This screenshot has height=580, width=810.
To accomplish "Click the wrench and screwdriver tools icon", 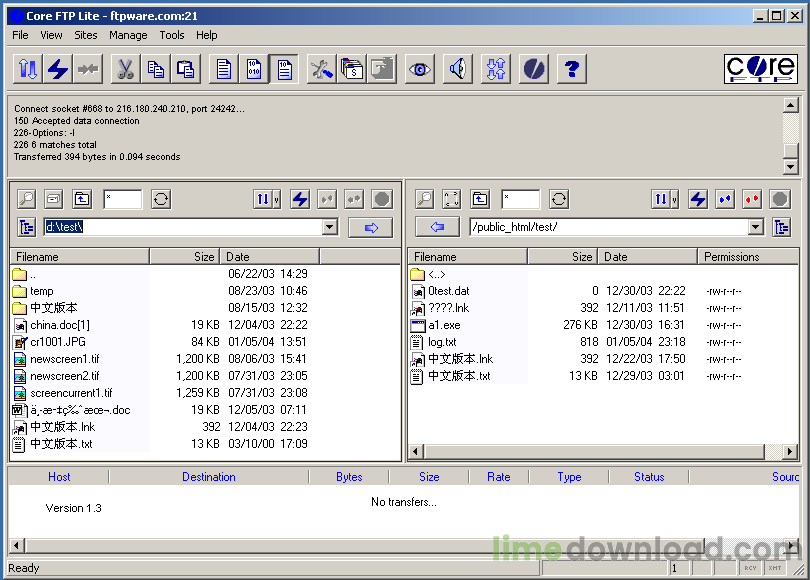I will 321,69.
